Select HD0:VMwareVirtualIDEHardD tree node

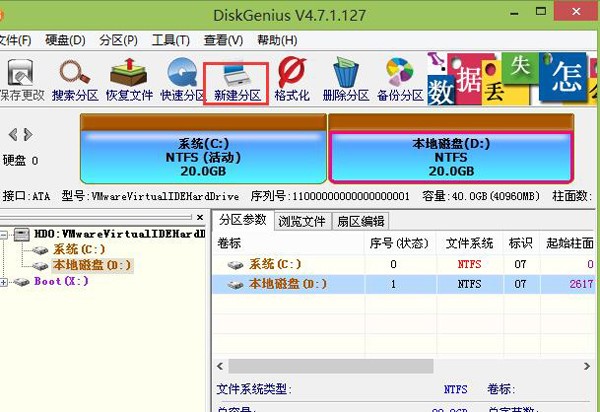coord(119,234)
